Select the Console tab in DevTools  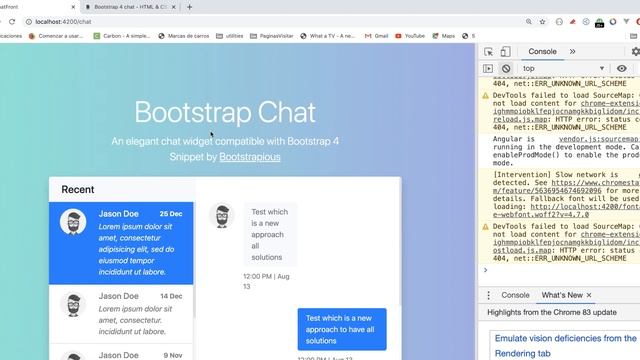point(542,51)
